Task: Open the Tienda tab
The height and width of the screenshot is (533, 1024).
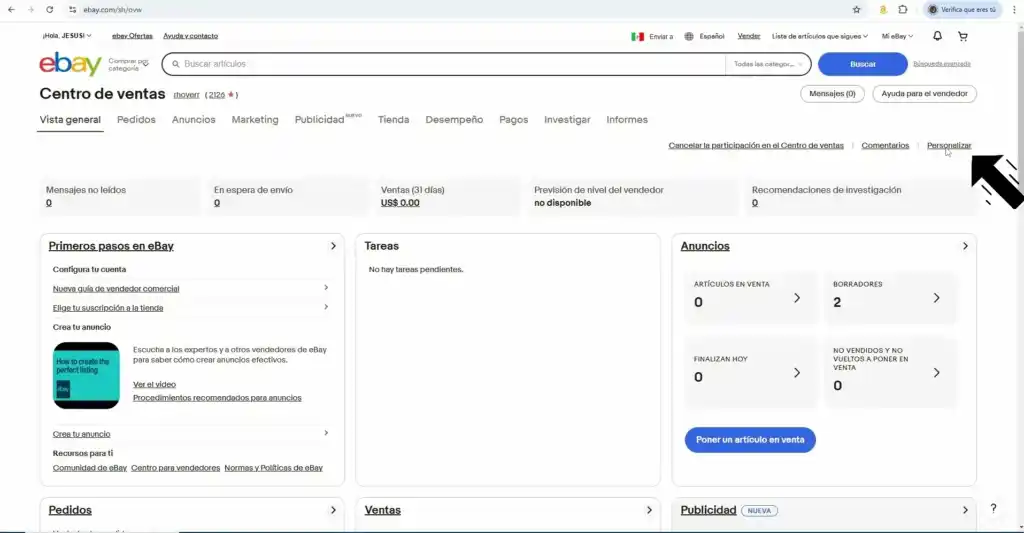Action: point(393,120)
